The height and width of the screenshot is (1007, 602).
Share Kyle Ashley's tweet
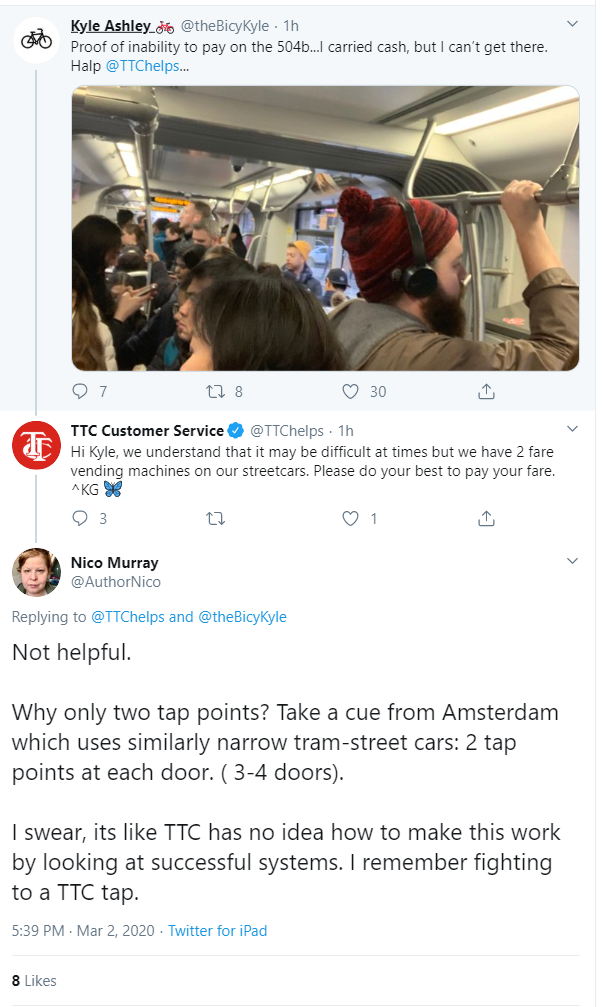(x=486, y=391)
